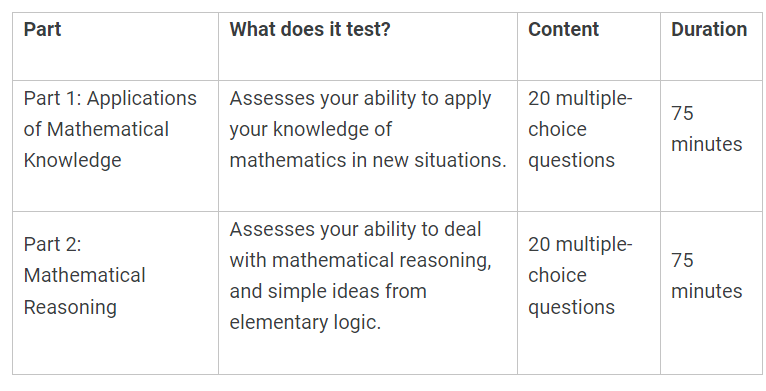This screenshot has height=391, width=766.
Task: Click the Part 1 description text
Action: (x=368, y=130)
